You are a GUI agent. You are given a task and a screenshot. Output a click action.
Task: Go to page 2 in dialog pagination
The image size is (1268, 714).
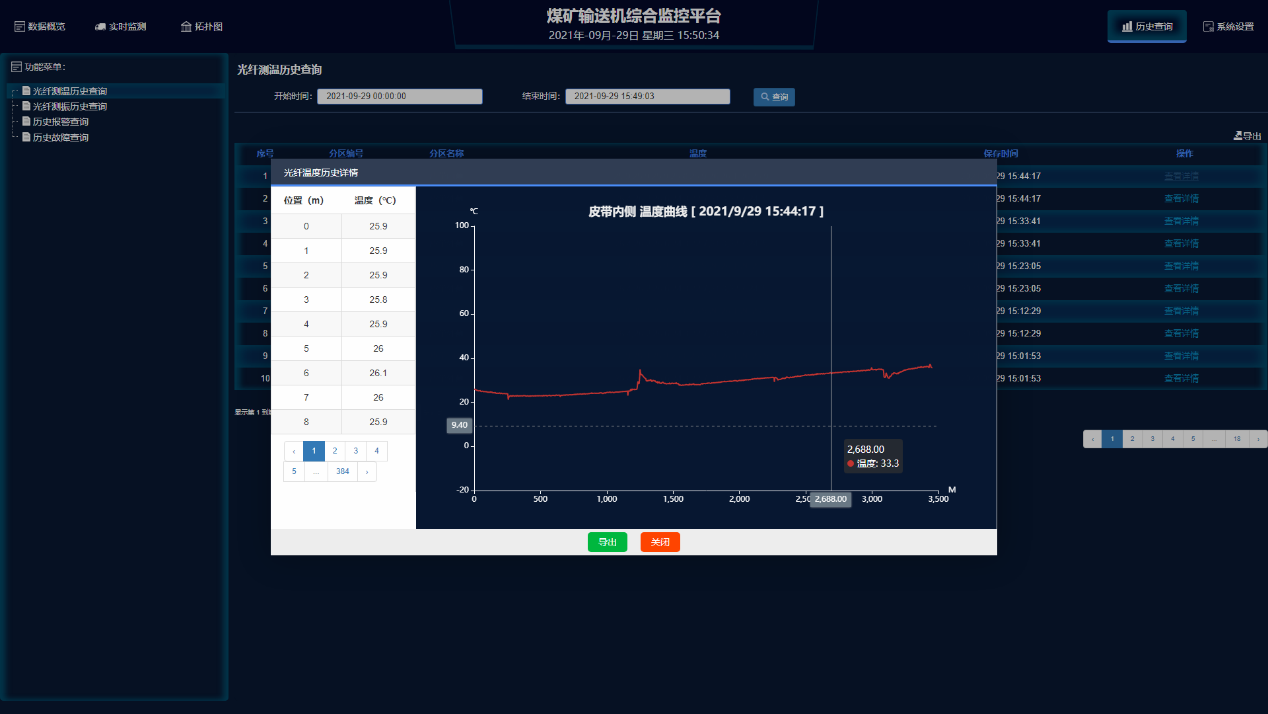tap(335, 451)
